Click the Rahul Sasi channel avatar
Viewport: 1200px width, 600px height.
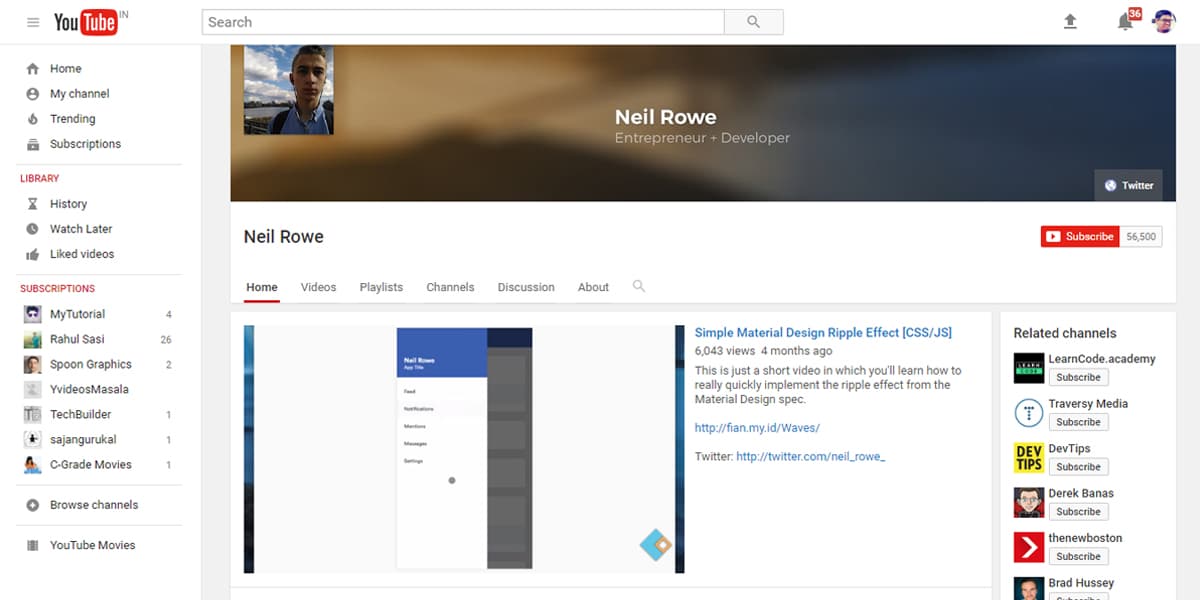pyautogui.click(x=33, y=339)
